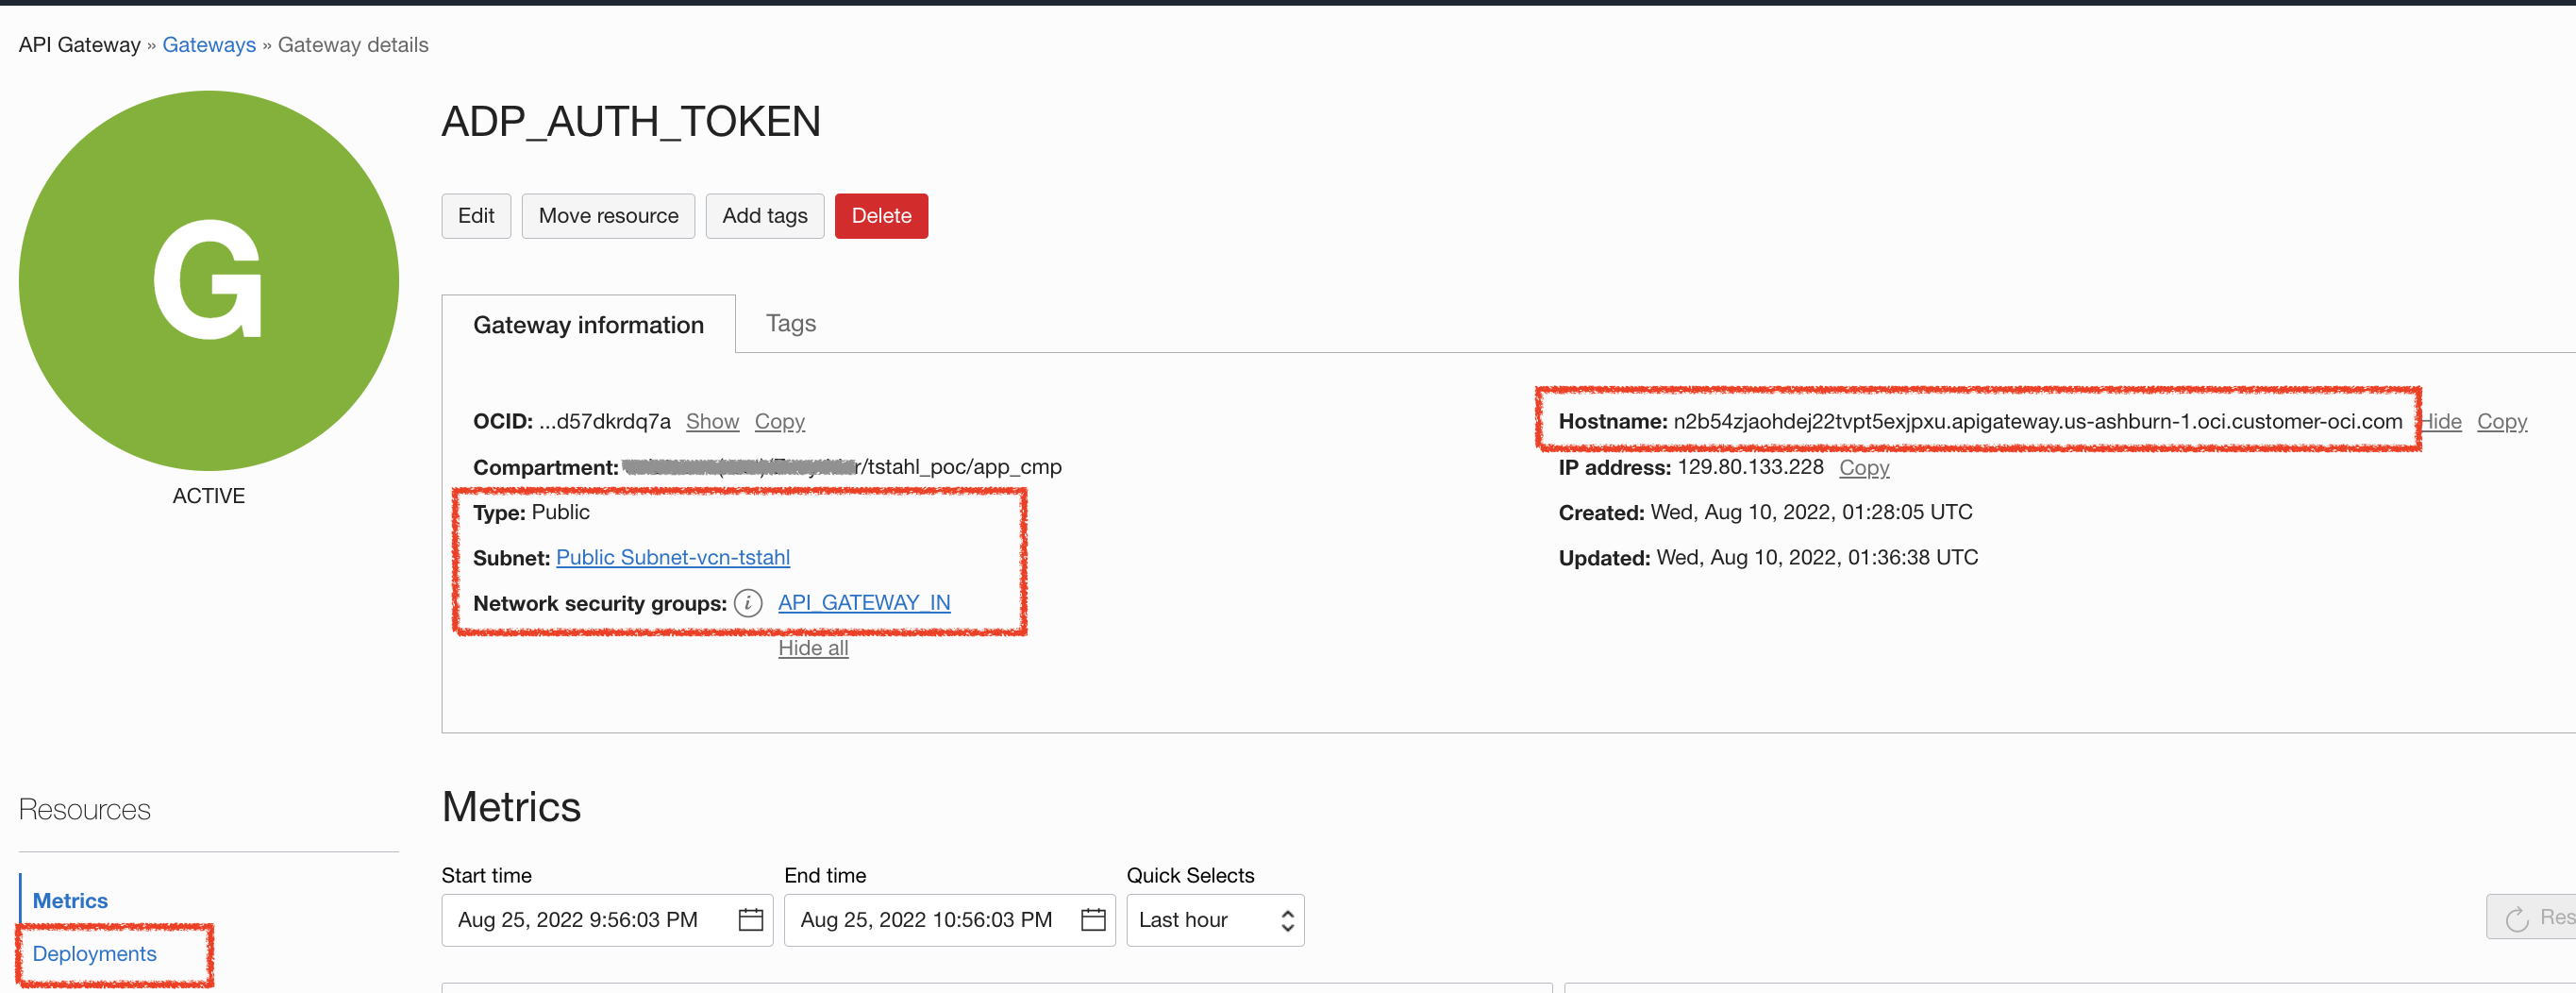Open the Move resource dialog

click(607, 215)
